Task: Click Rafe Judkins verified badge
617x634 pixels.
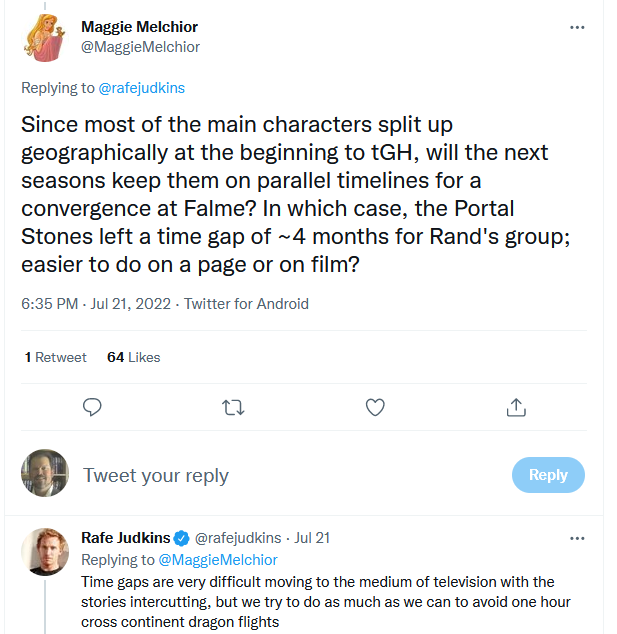Action: pos(182,539)
